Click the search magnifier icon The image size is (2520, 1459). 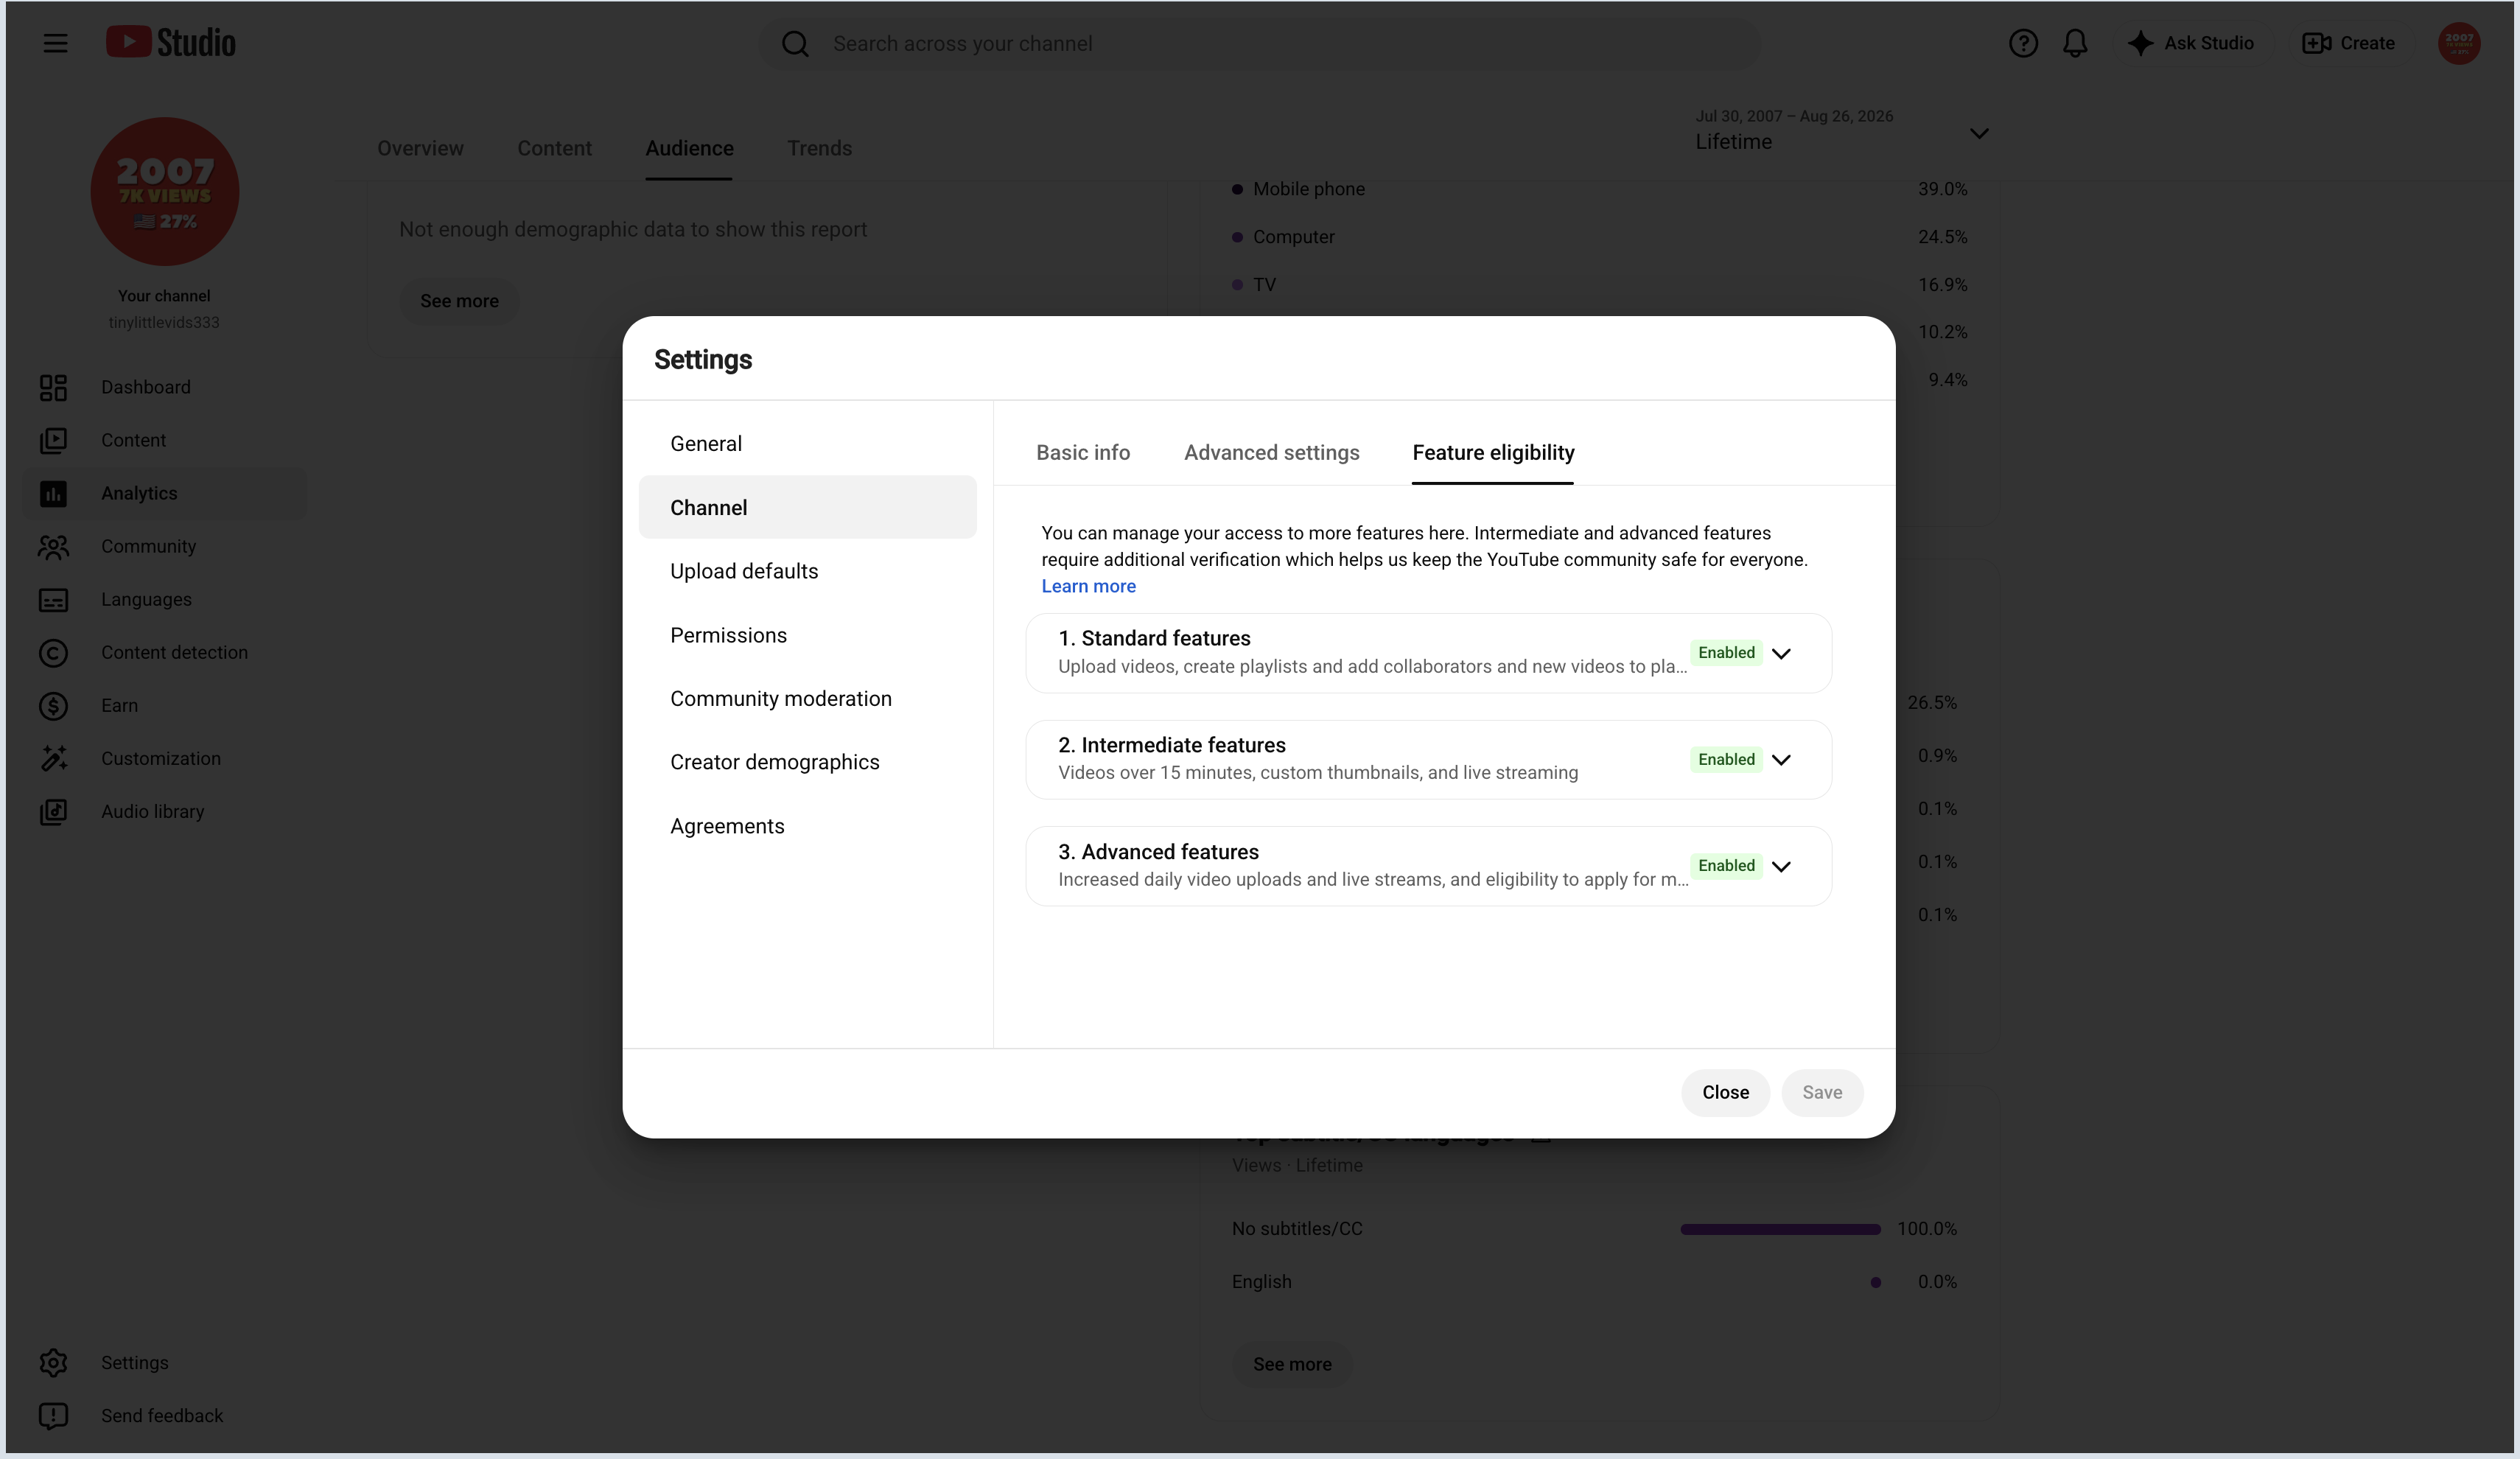795,44
